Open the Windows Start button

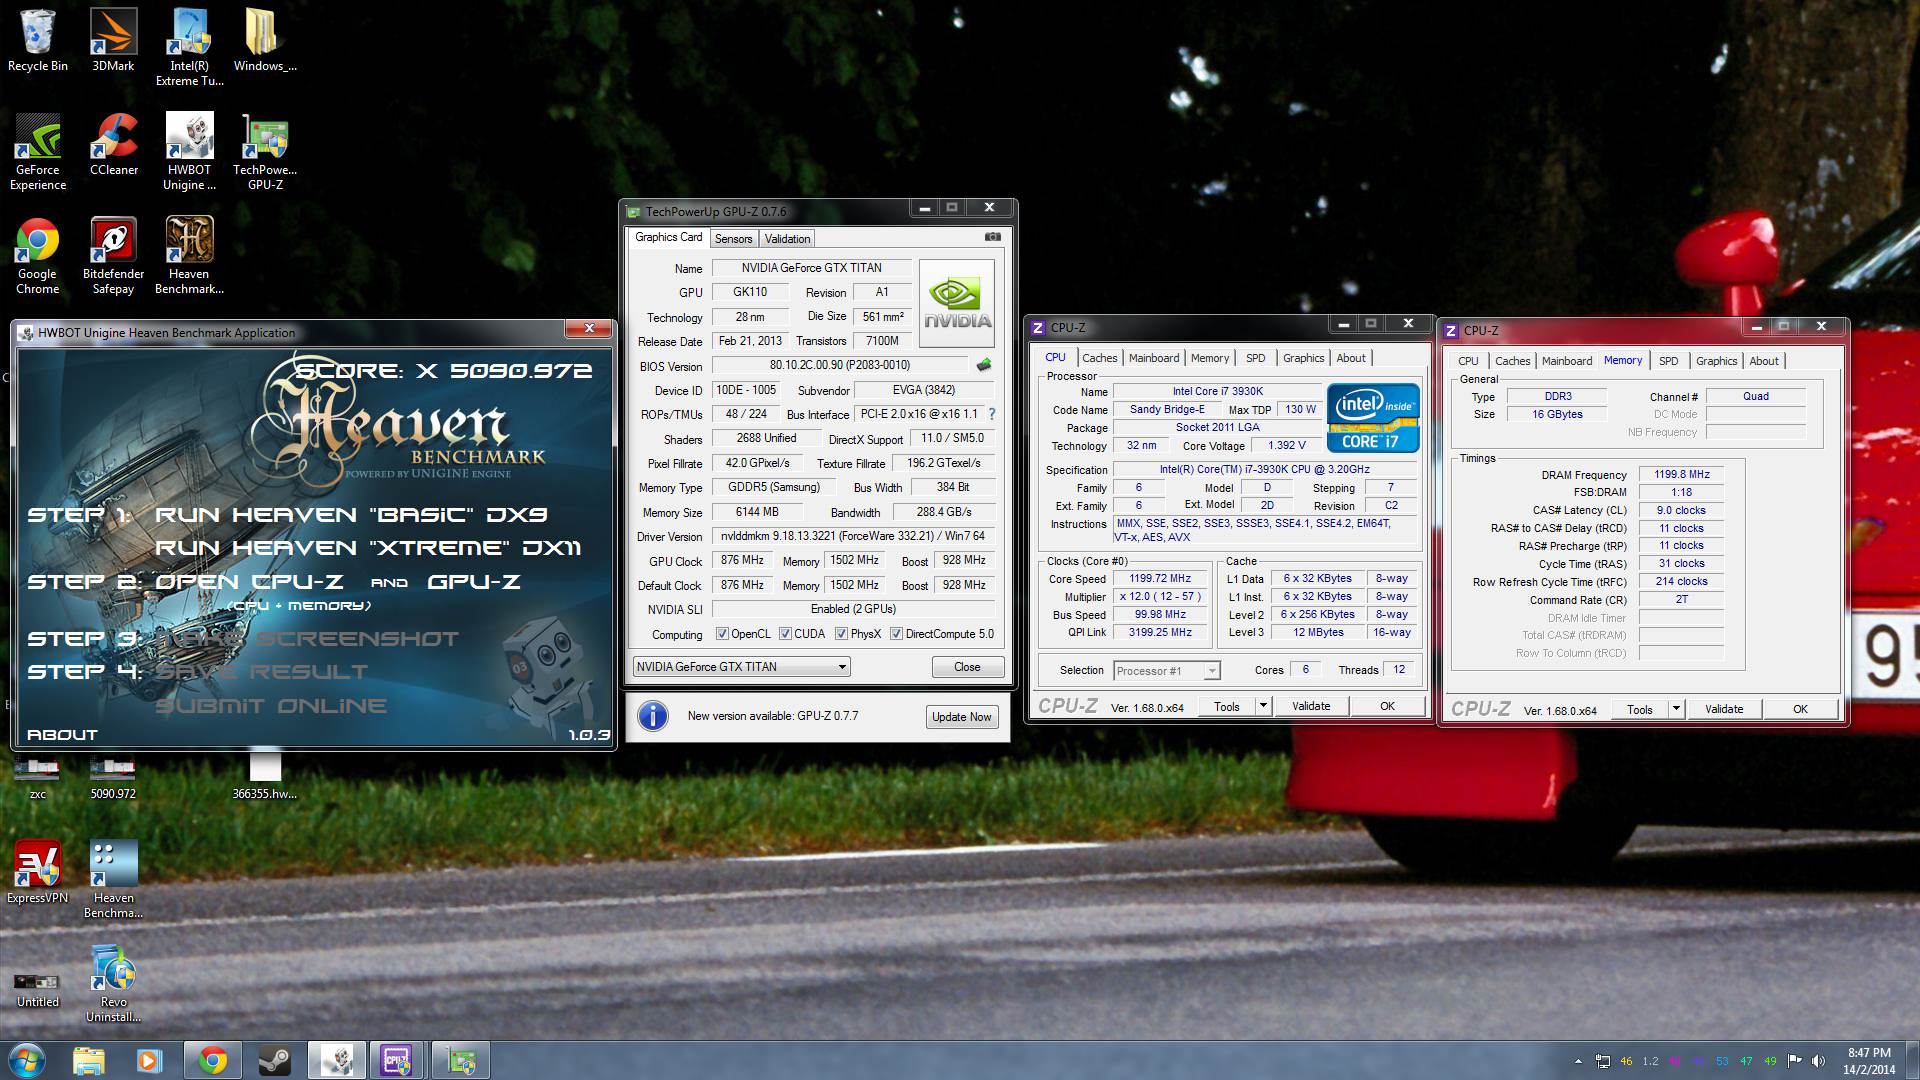point(27,1060)
